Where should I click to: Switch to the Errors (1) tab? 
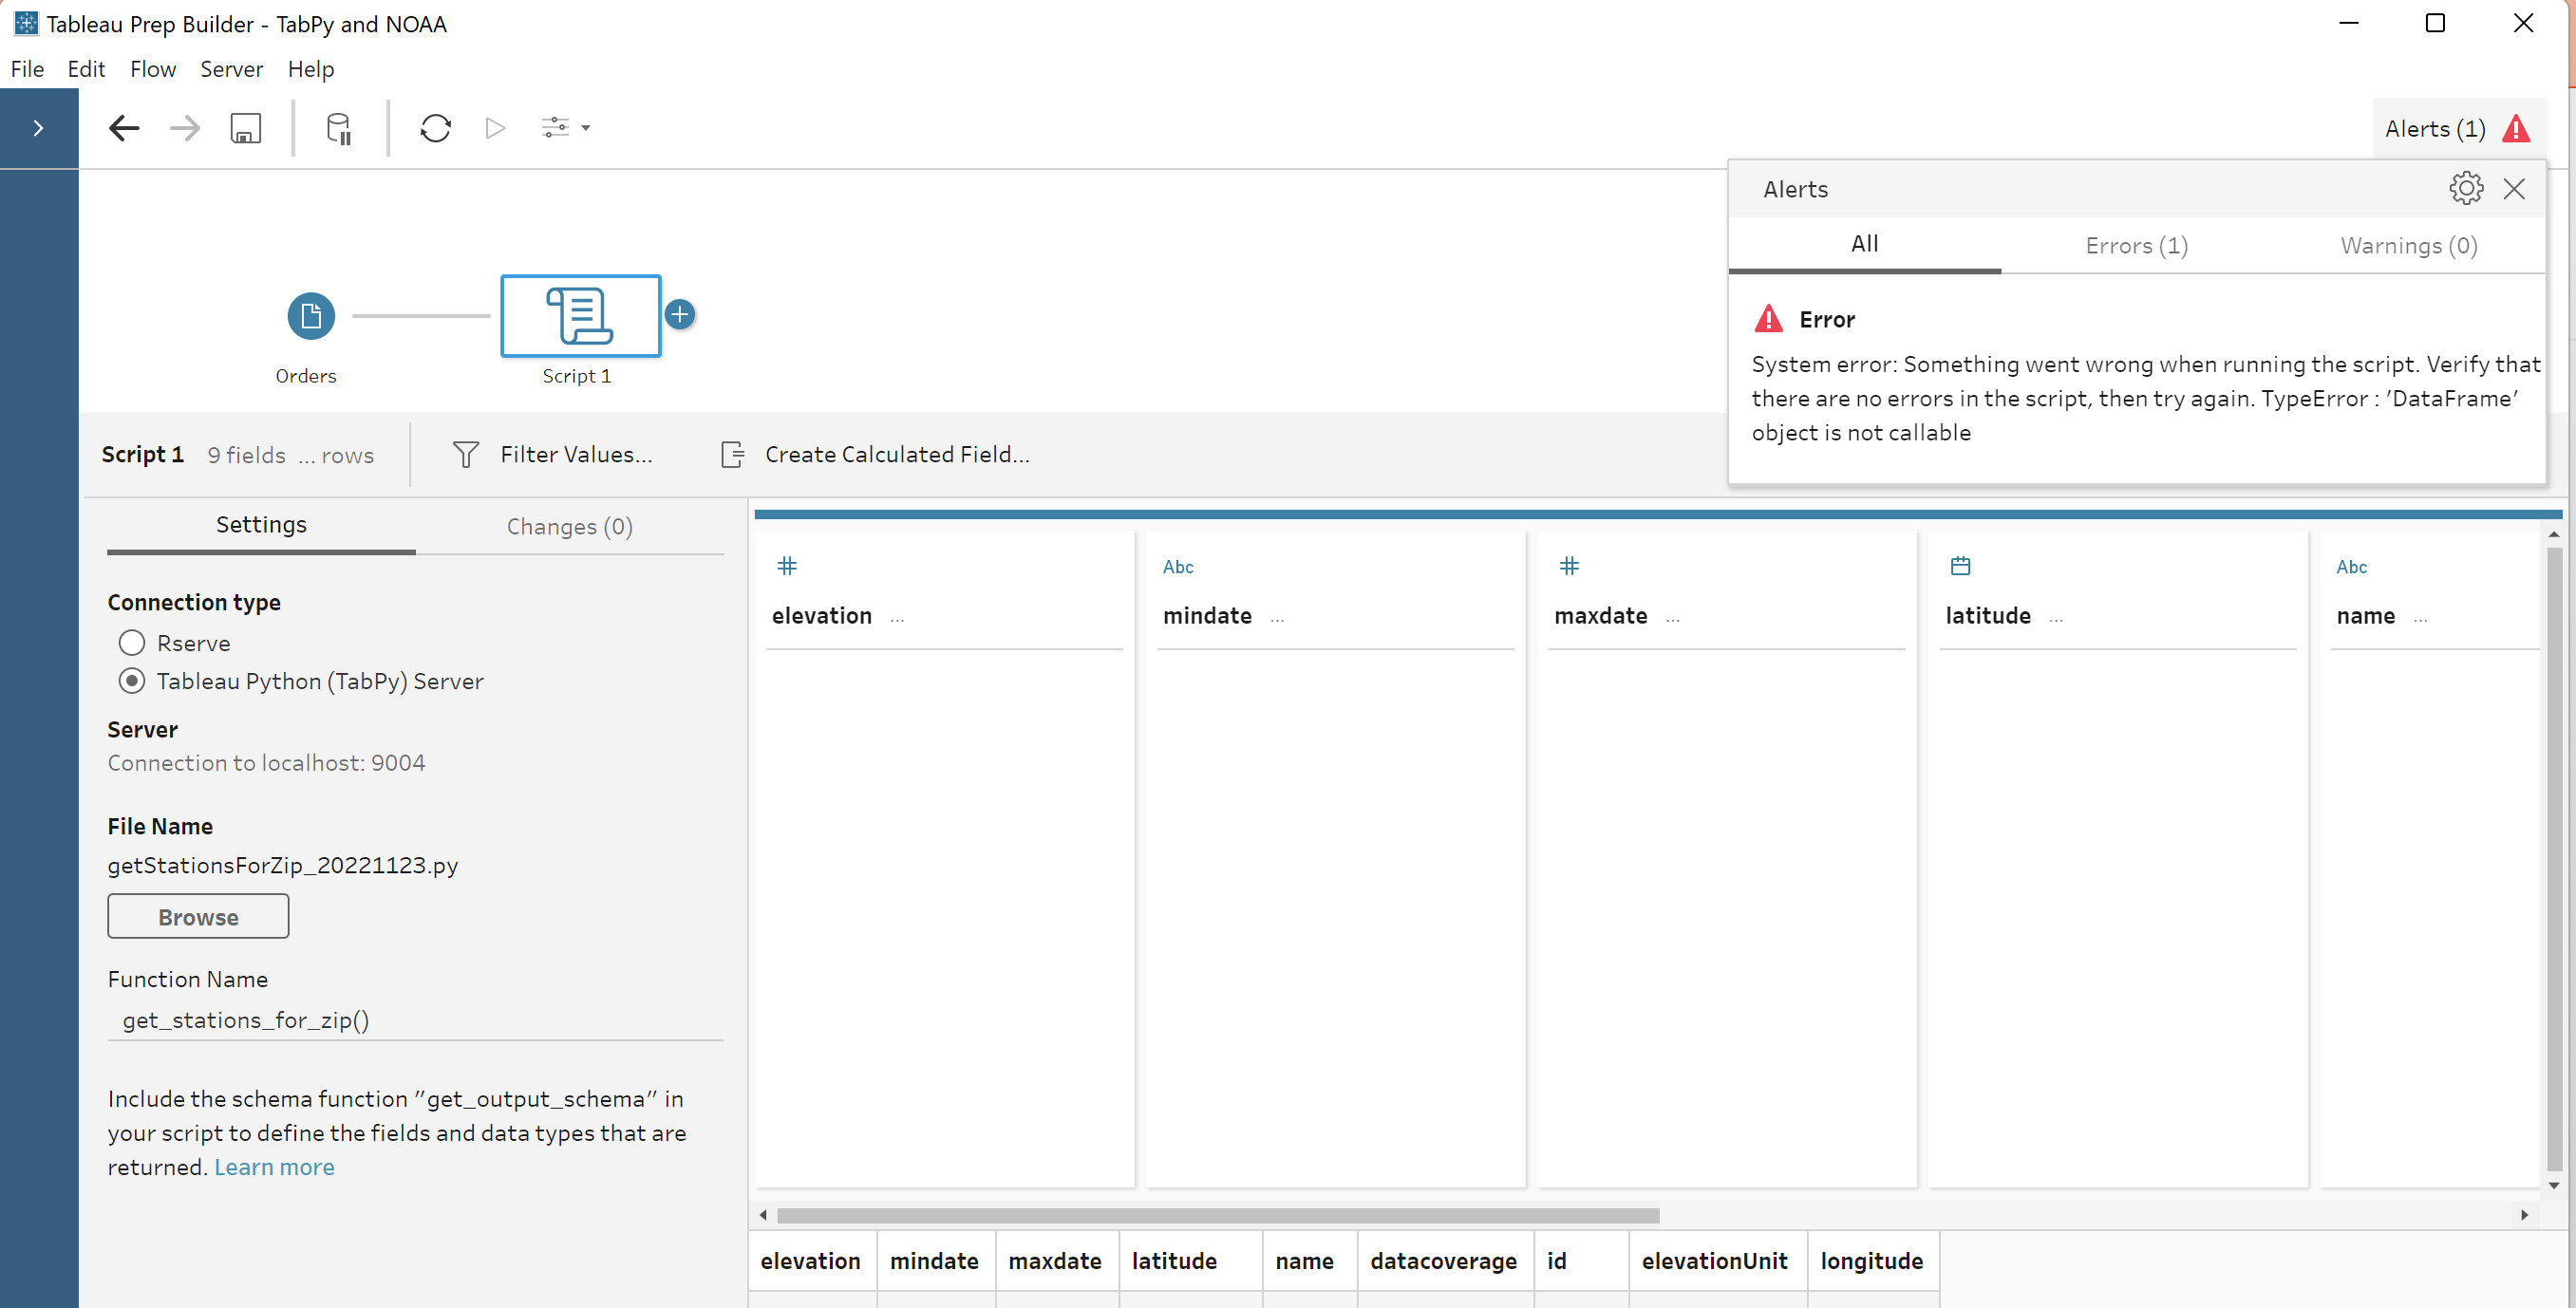coord(2136,246)
